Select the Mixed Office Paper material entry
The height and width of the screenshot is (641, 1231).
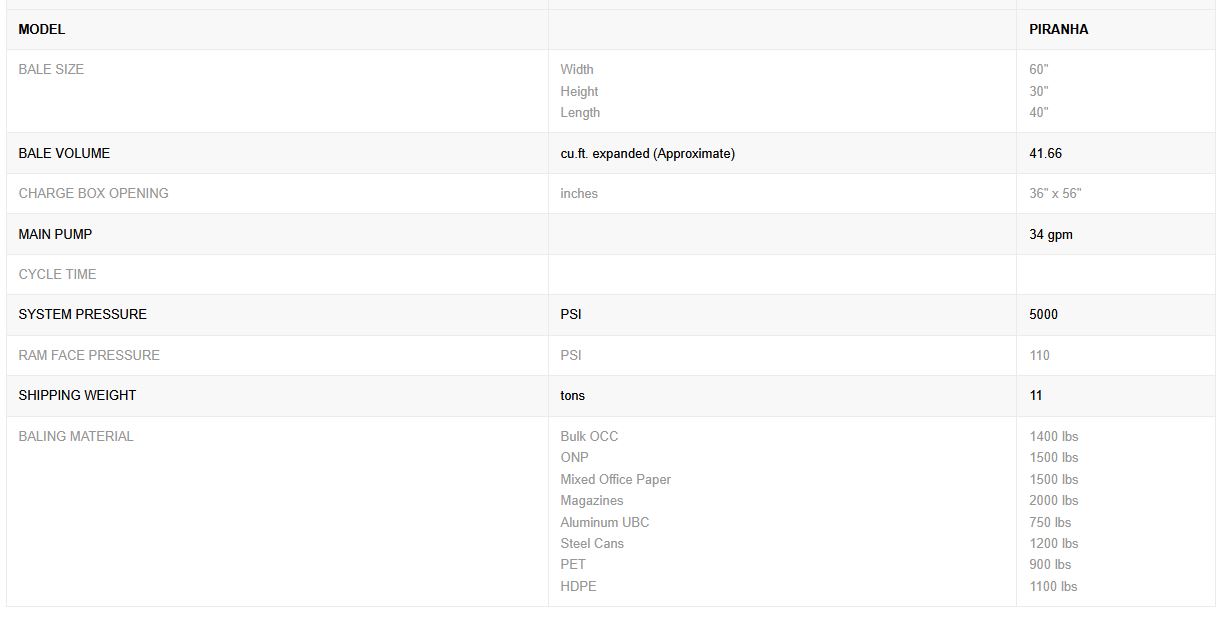(x=615, y=480)
